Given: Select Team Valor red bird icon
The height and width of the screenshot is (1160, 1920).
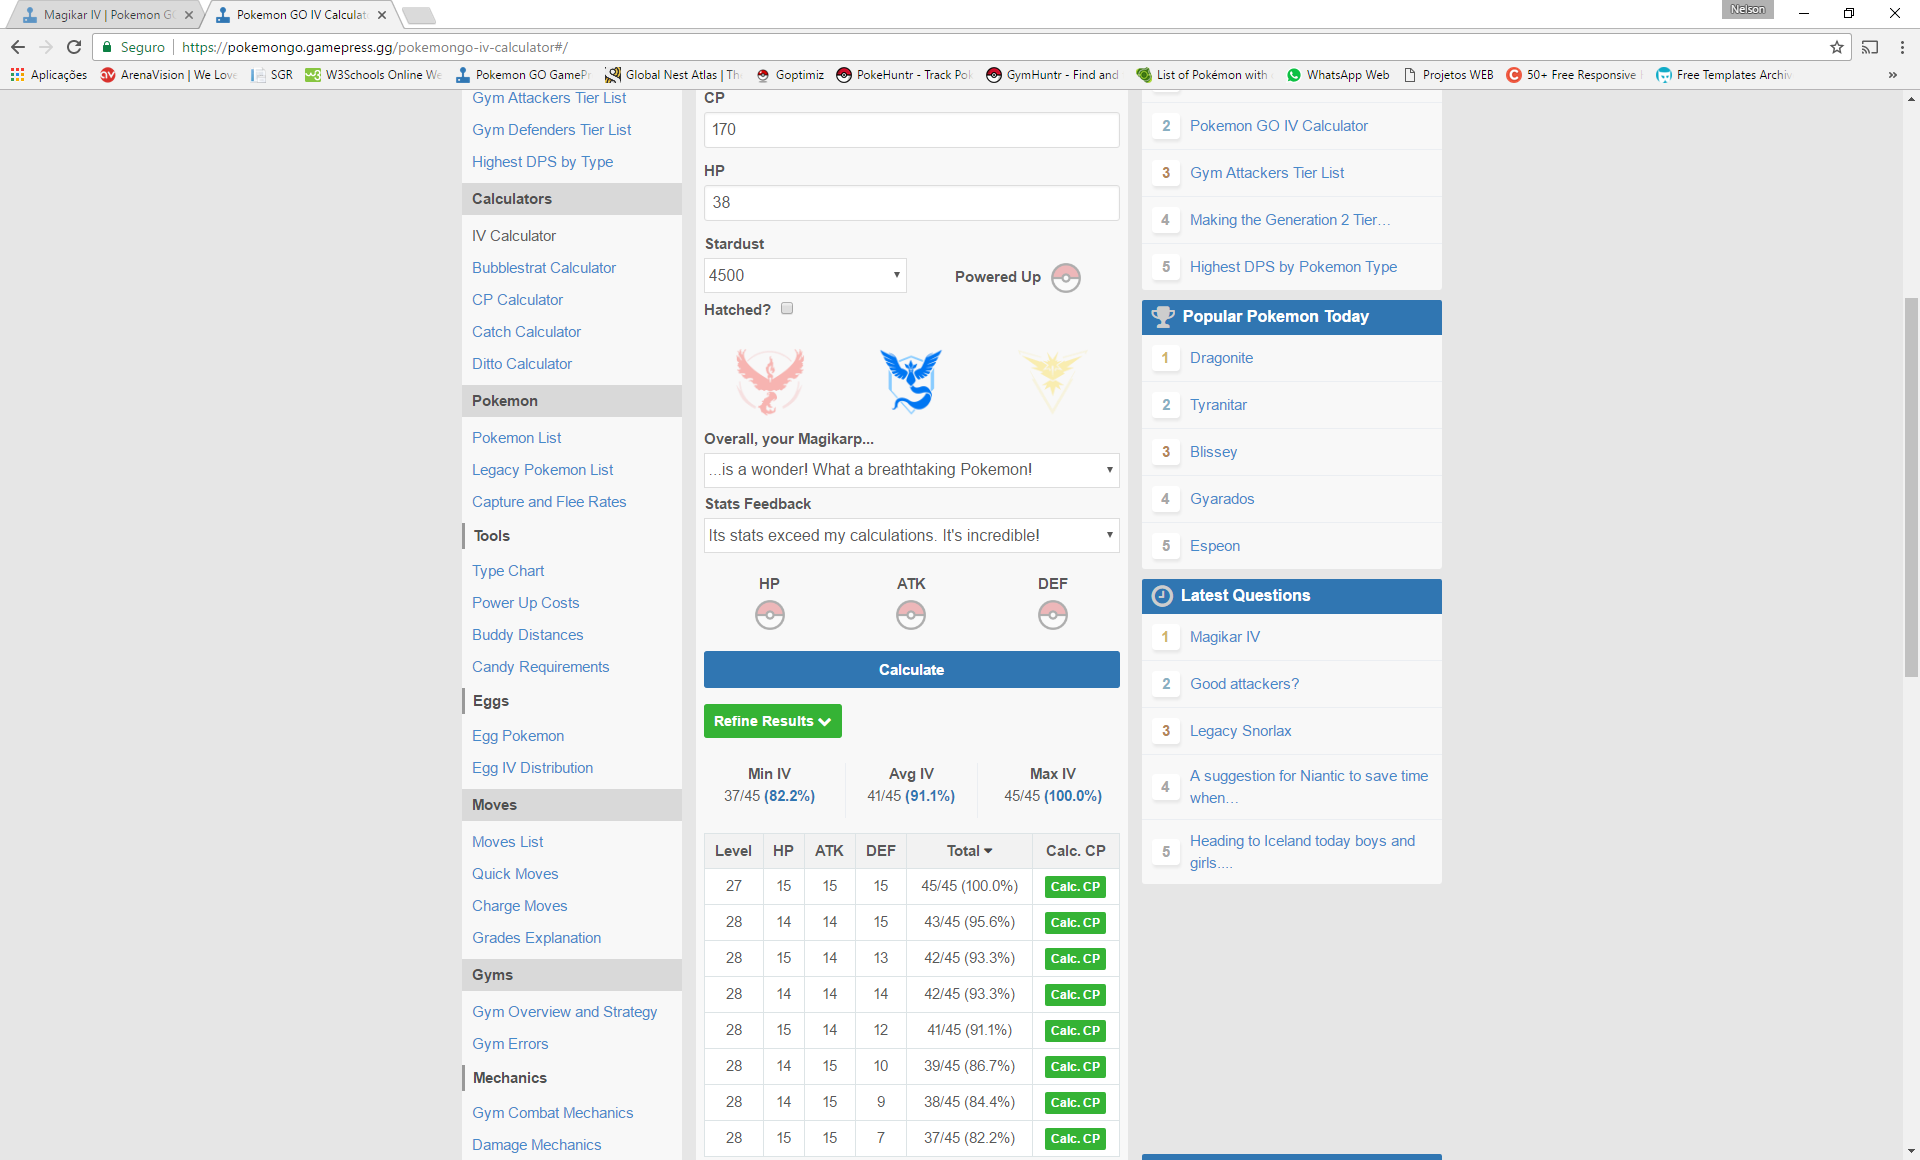Looking at the screenshot, I should pyautogui.click(x=770, y=380).
